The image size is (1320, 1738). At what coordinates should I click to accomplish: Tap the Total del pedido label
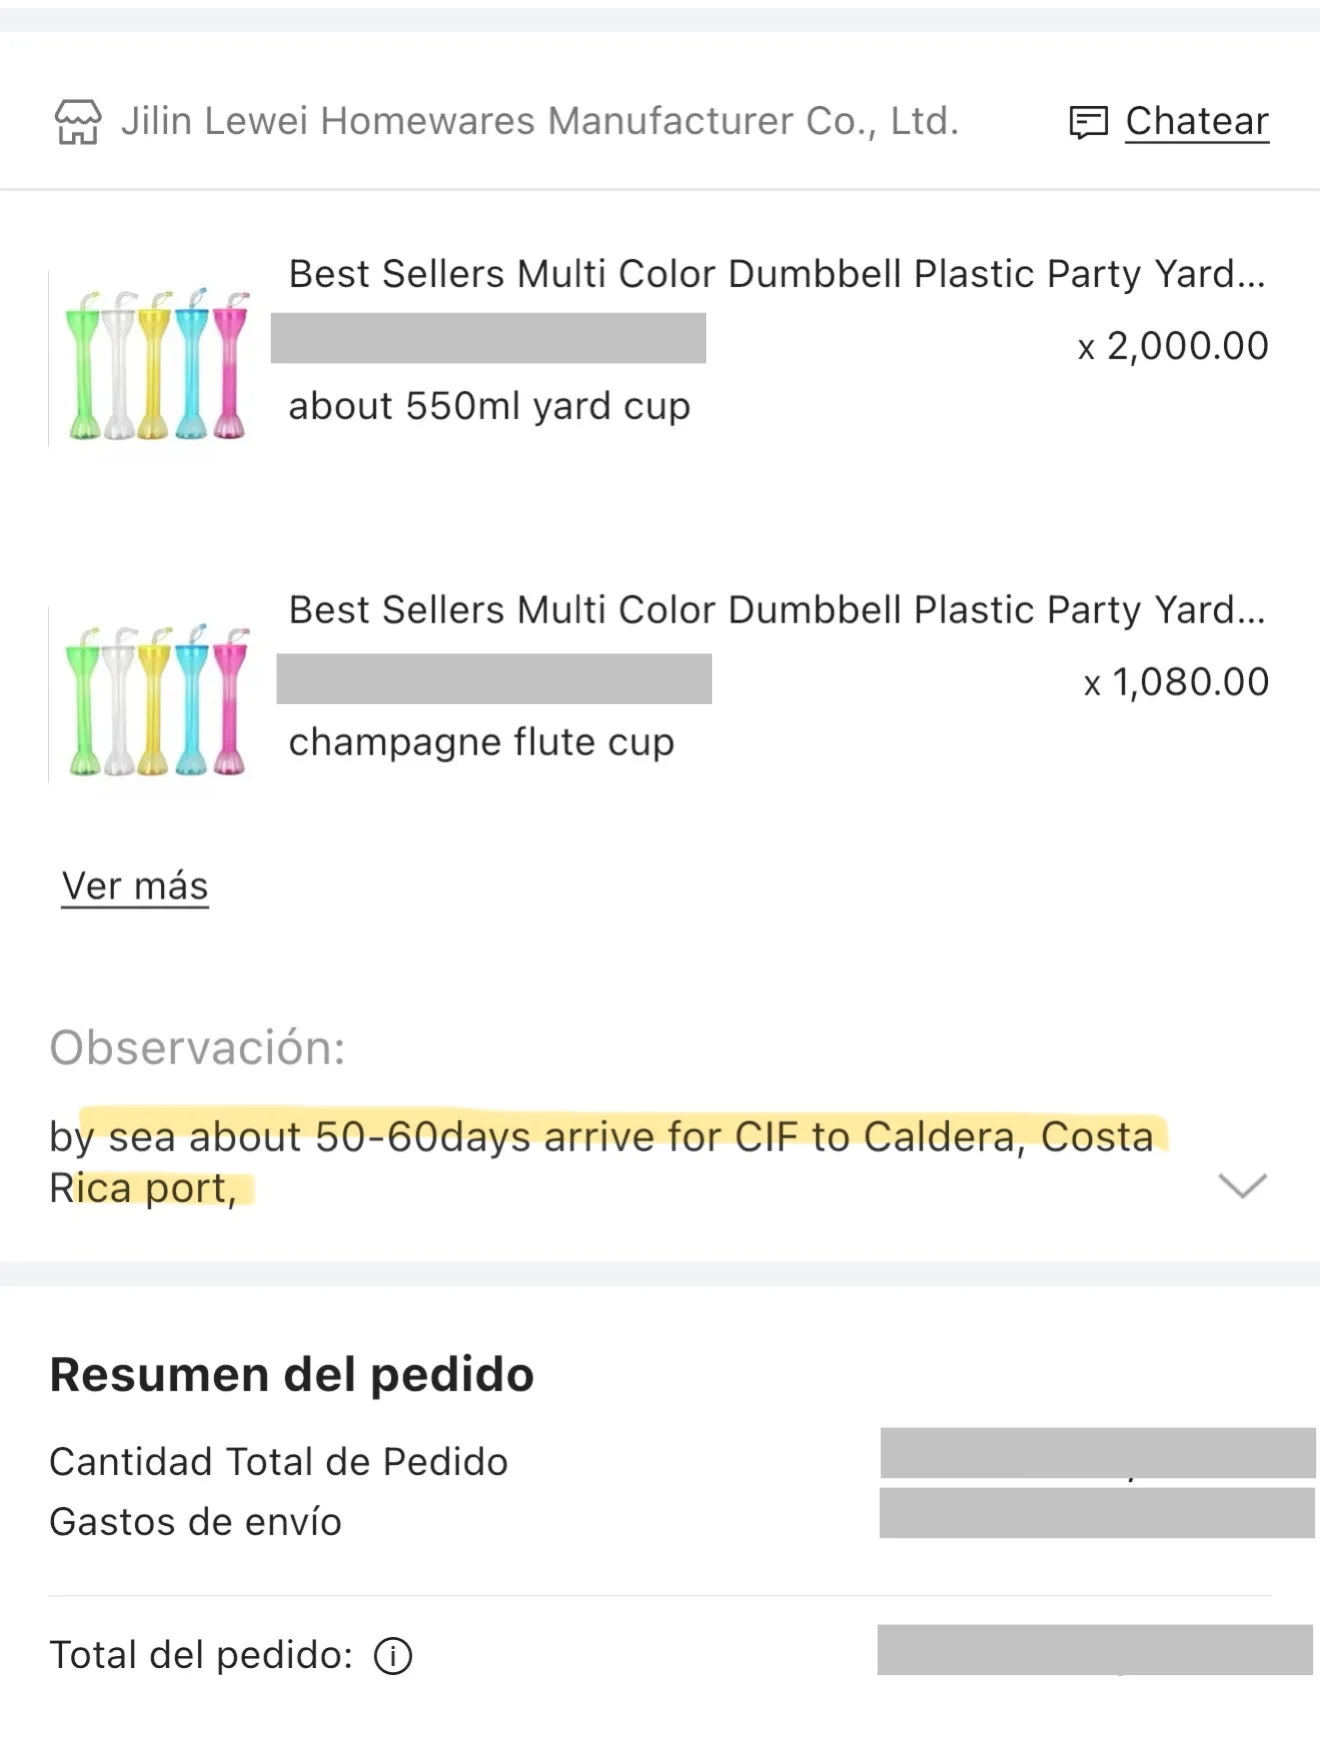point(201,1656)
